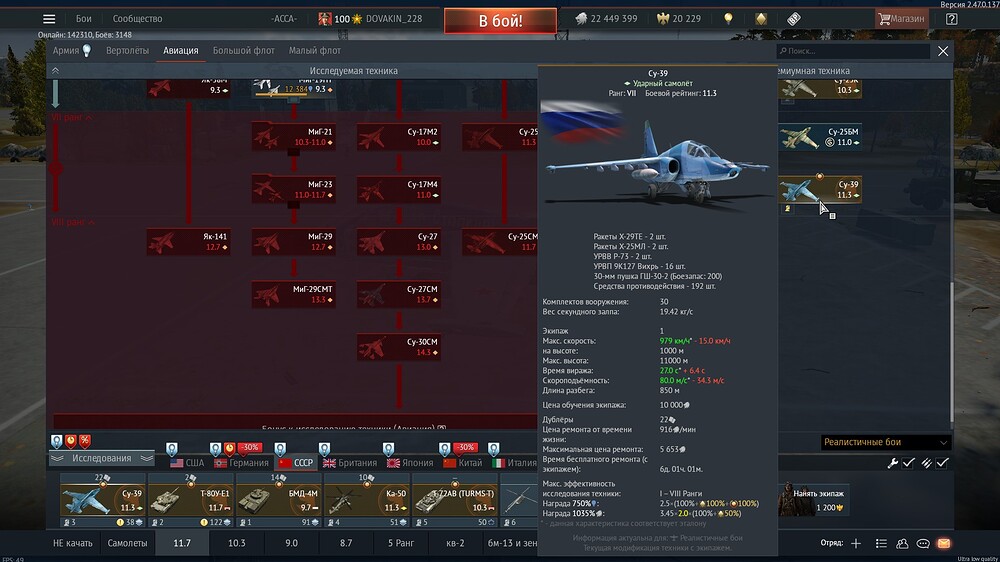This screenshot has height=562, width=1000.
Task: Select the Самолеты preset button
Action: coord(127,544)
